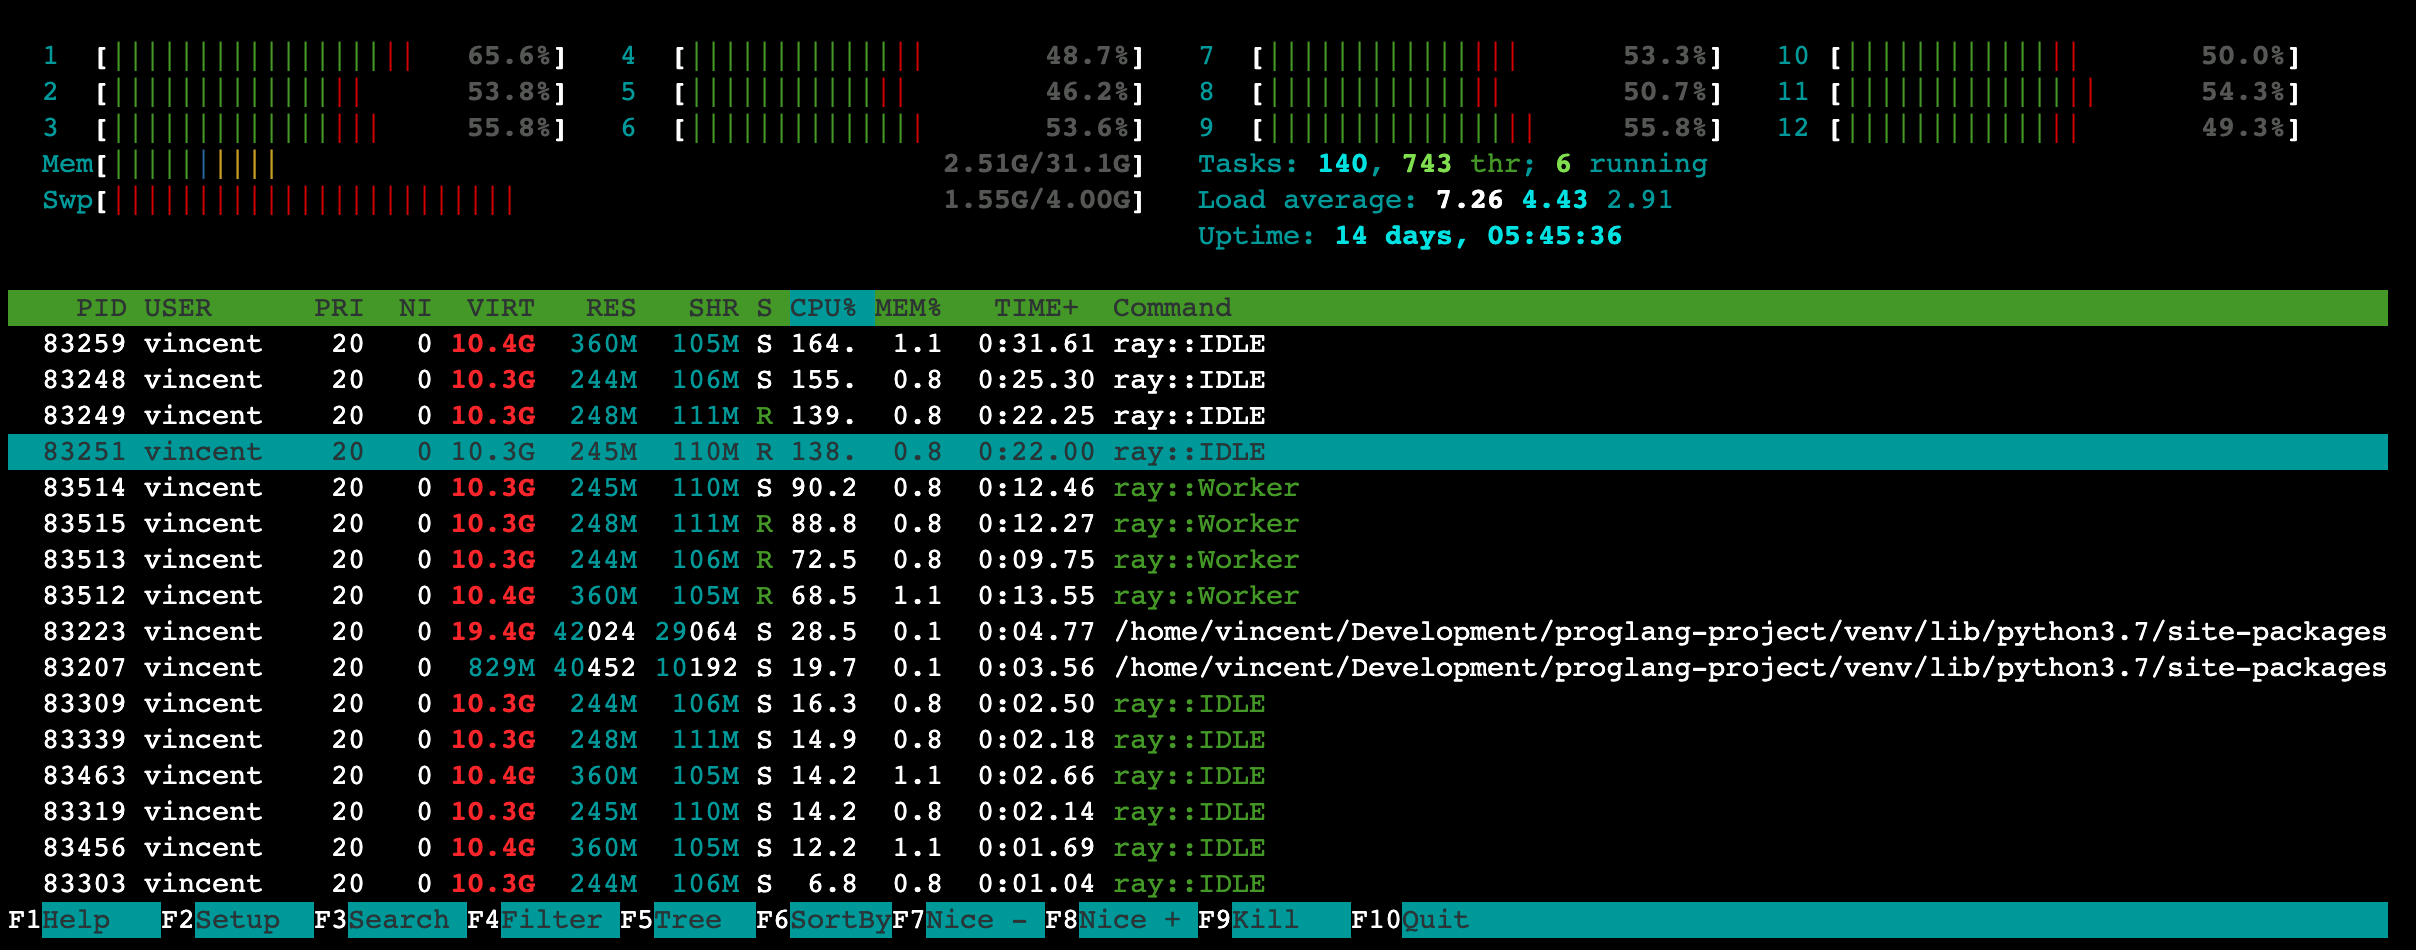Sort by the VIRT column header
This screenshot has width=2416, height=950.
tap(501, 308)
